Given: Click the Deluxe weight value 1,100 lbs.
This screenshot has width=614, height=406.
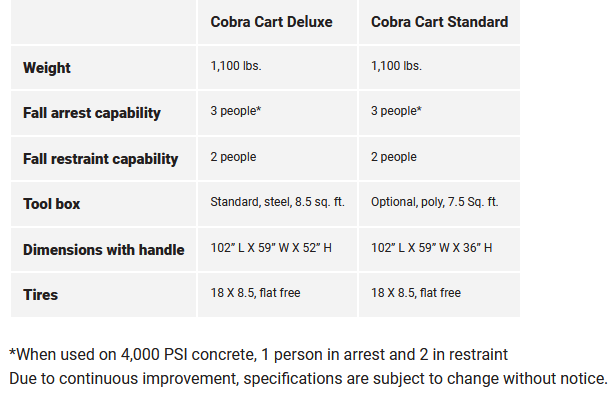Looking at the screenshot, I should point(236,66).
